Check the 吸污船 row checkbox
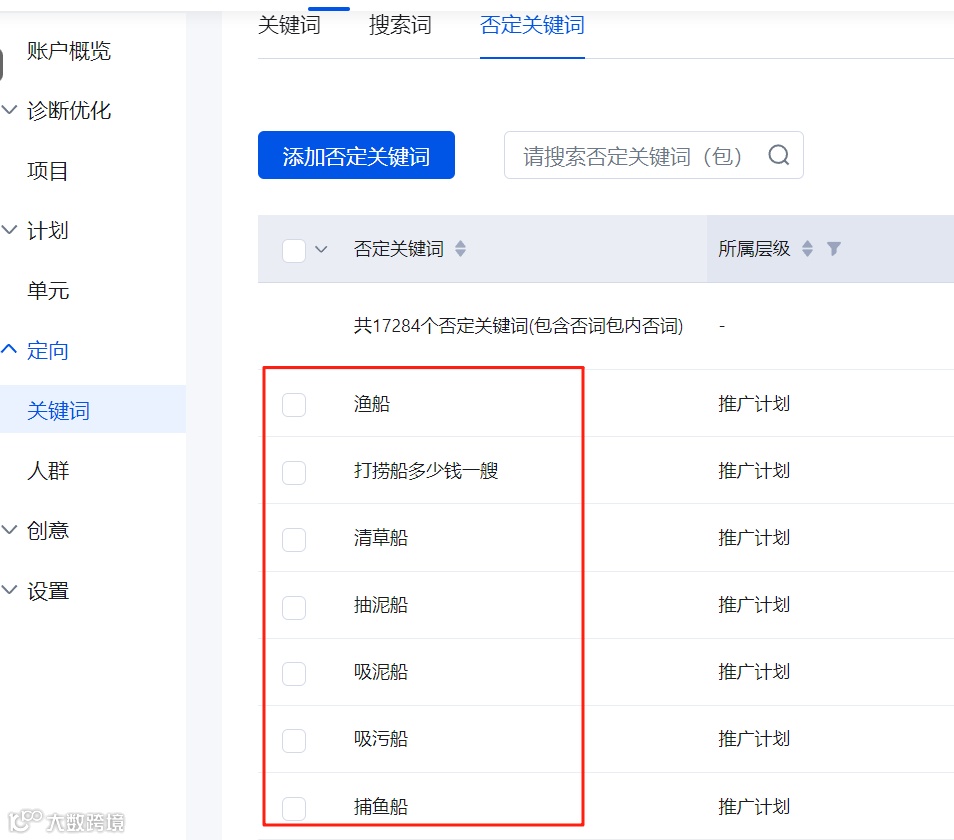The height and width of the screenshot is (840, 954). click(294, 741)
